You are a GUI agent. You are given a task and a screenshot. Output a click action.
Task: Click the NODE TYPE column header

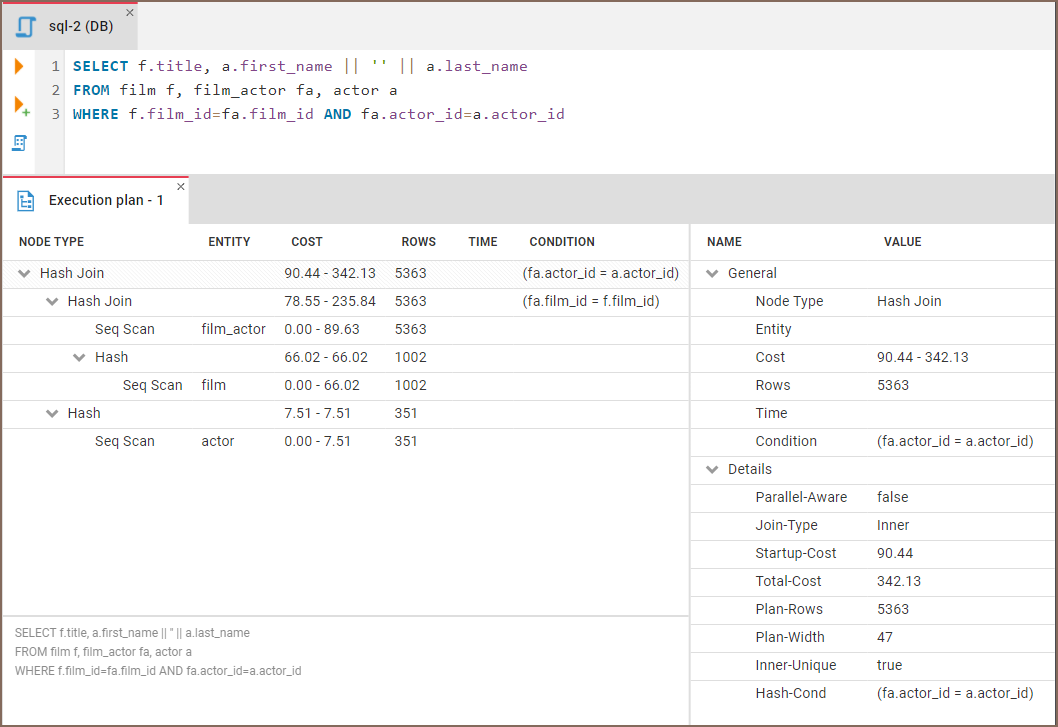(52, 242)
